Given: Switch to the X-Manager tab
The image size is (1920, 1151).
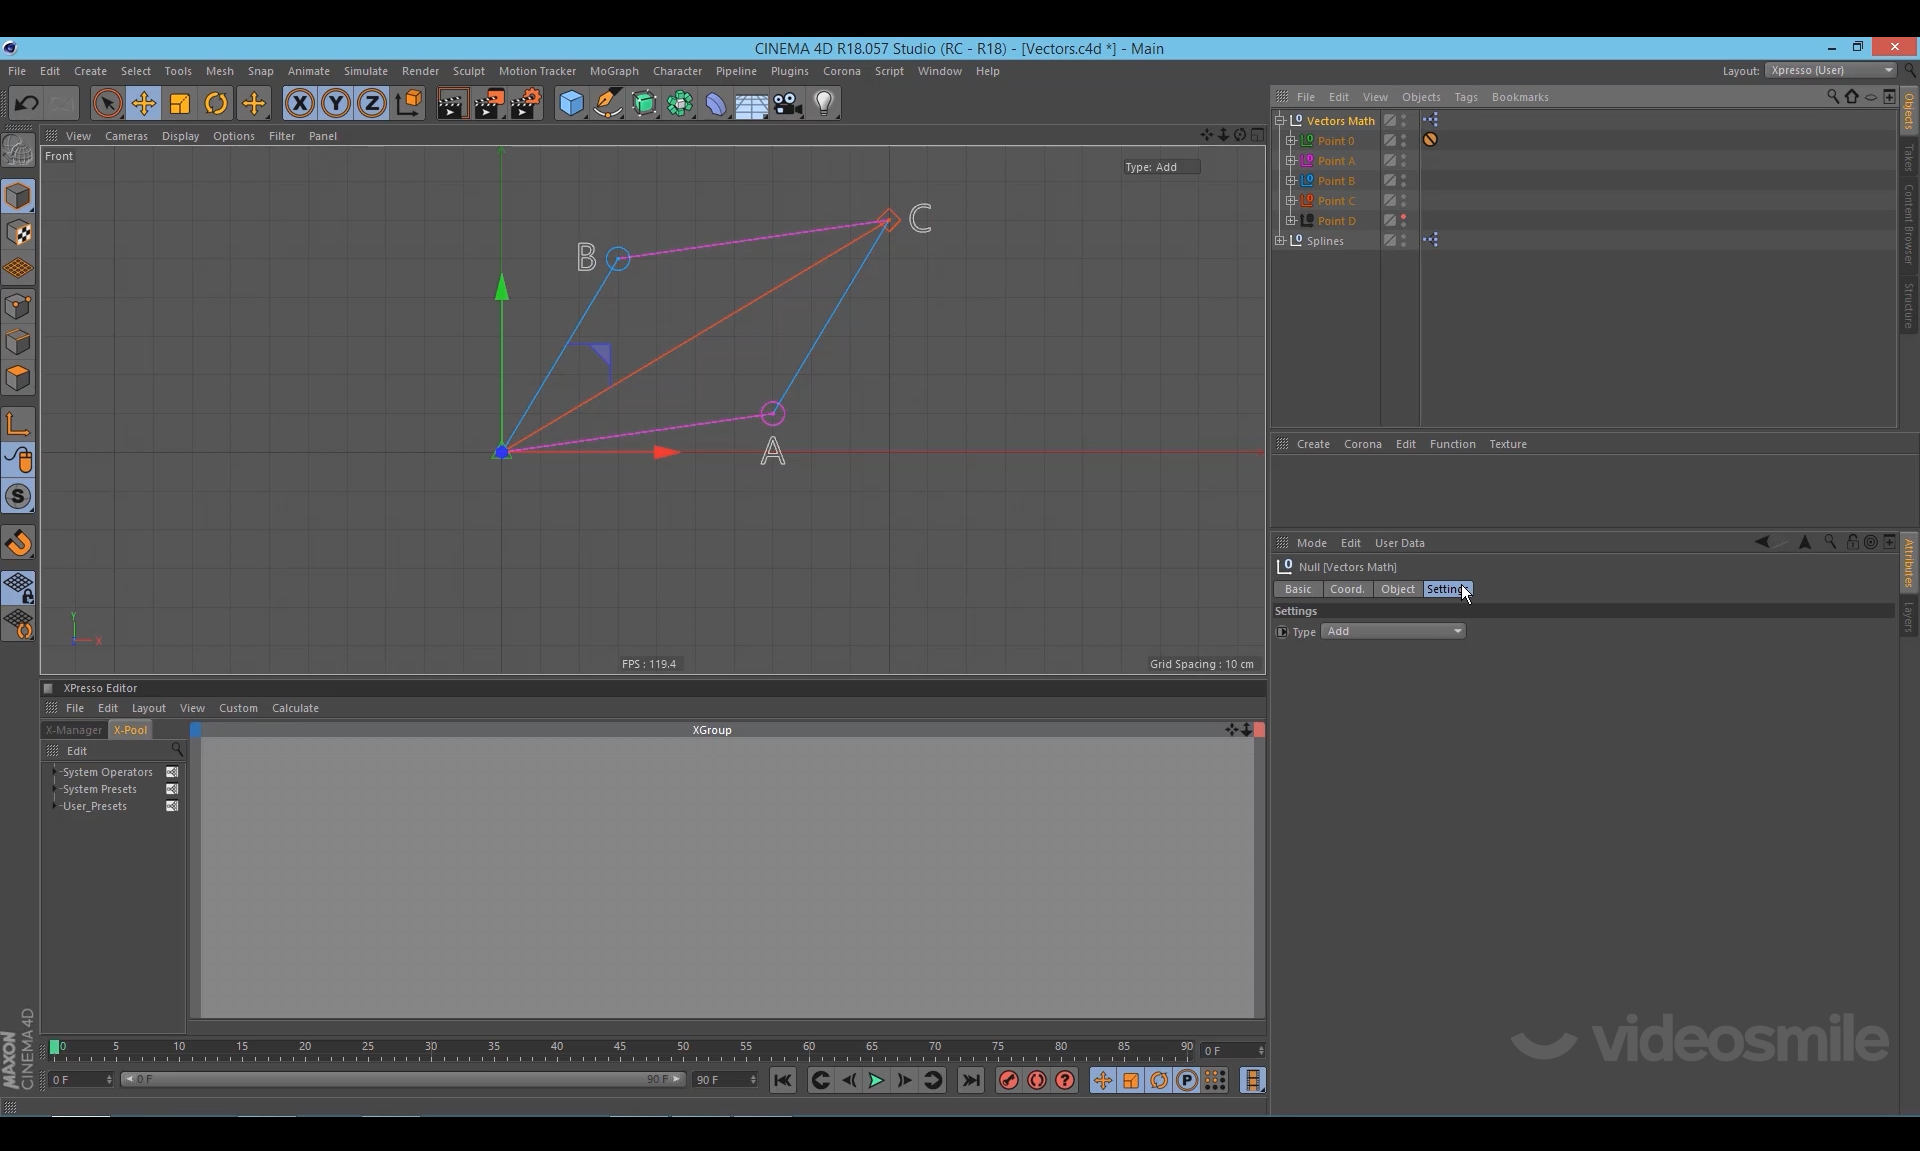Looking at the screenshot, I should pos(74,730).
